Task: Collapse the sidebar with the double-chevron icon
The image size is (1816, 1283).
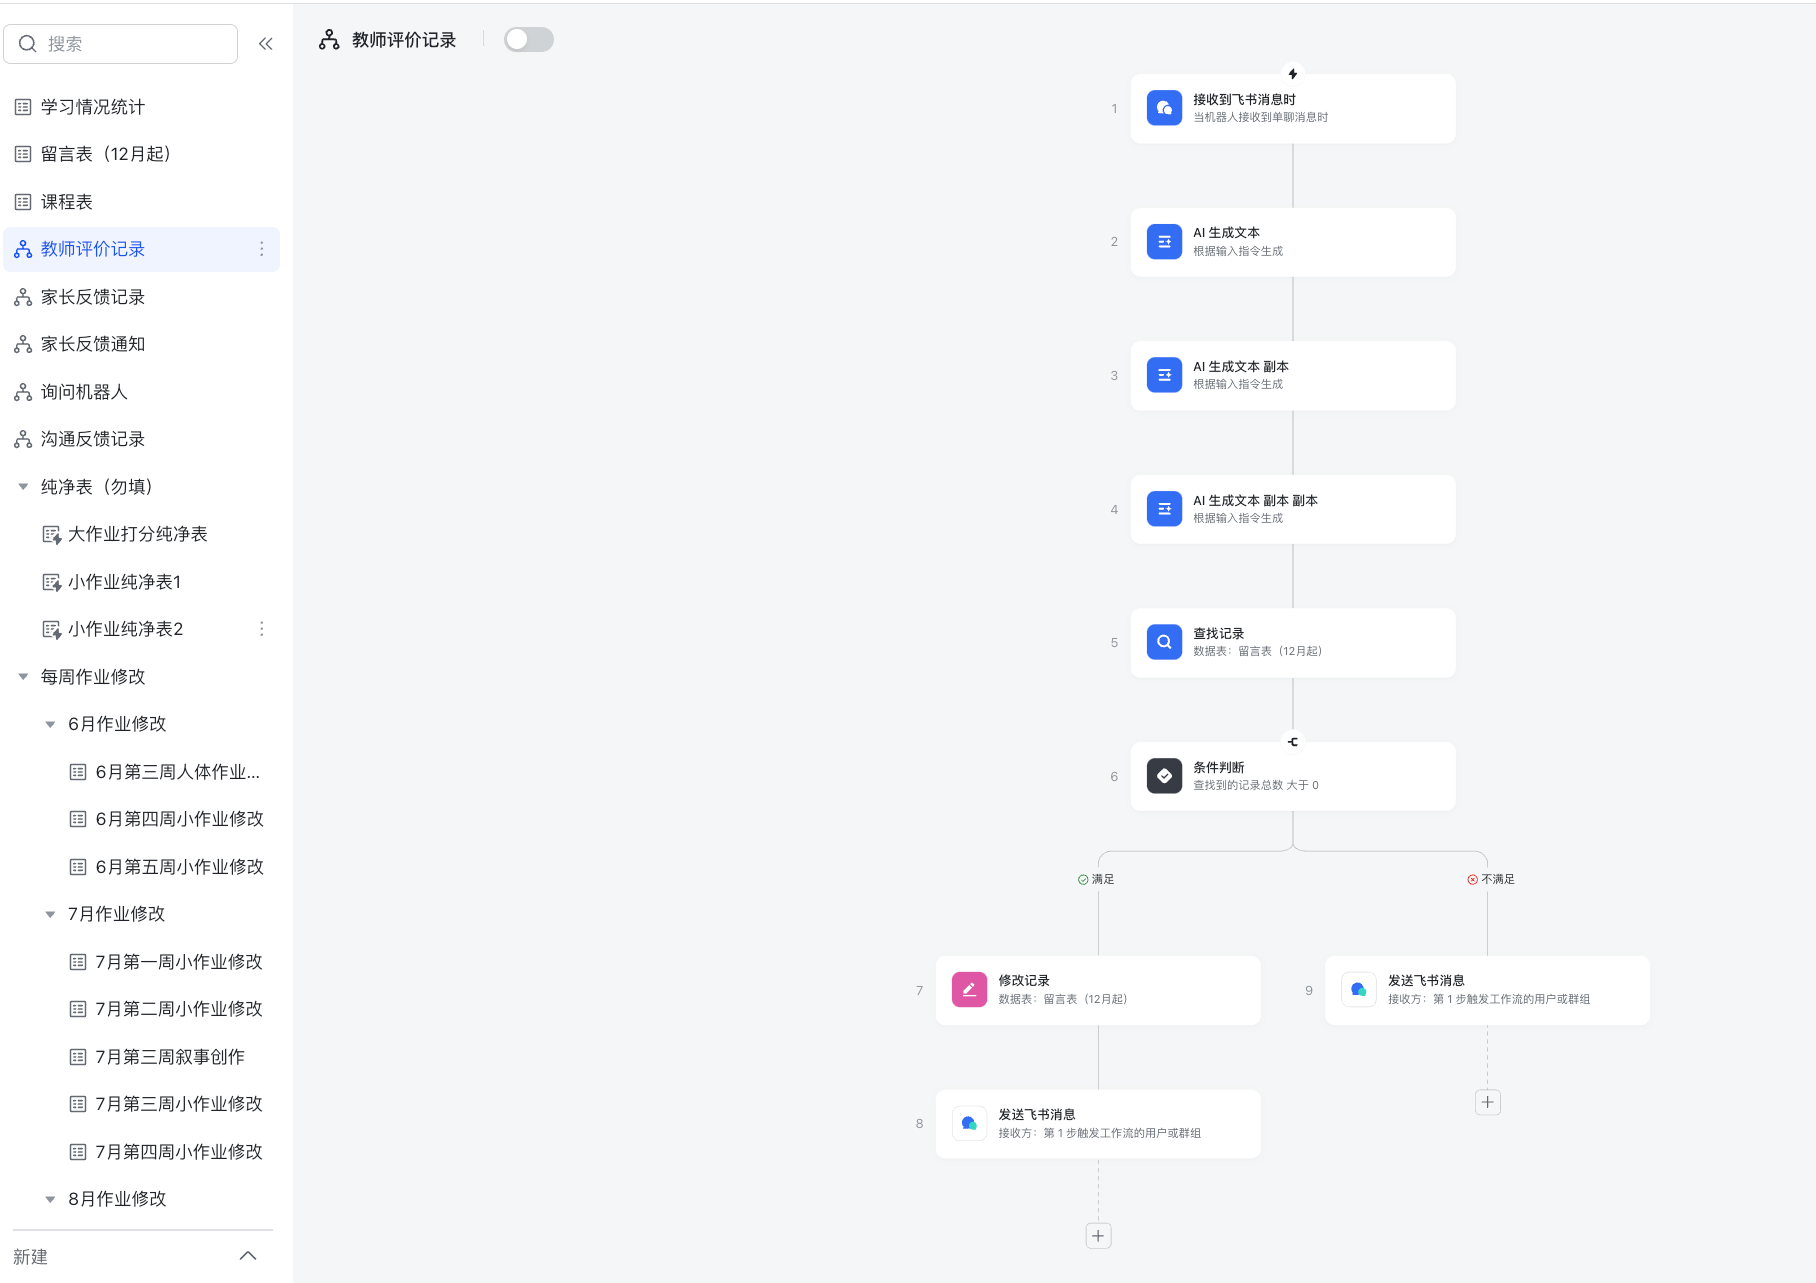Action: tap(265, 43)
